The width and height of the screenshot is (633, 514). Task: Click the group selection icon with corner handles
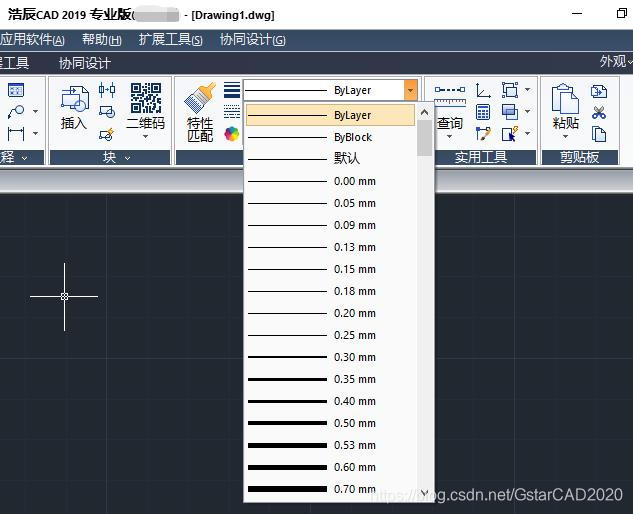[510, 90]
